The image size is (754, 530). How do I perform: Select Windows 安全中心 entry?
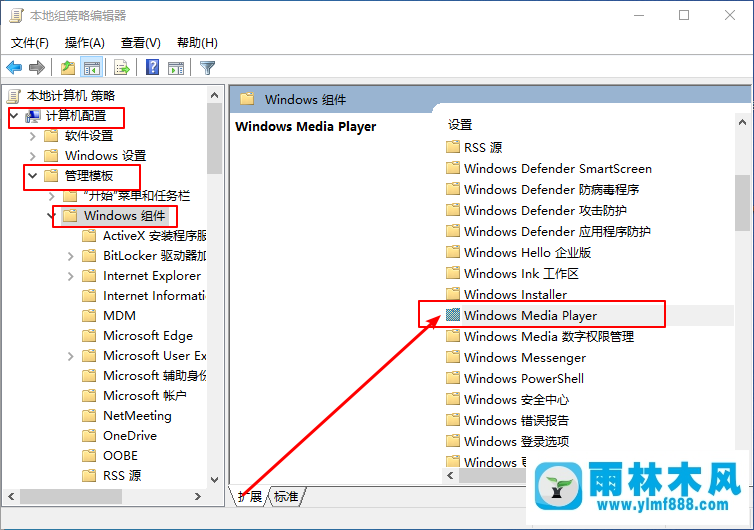pyautogui.click(x=516, y=399)
